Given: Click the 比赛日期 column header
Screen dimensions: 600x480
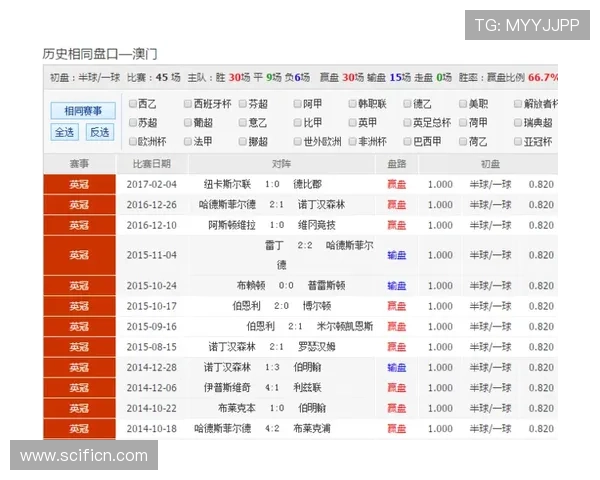Looking at the screenshot, I should [152, 164].
